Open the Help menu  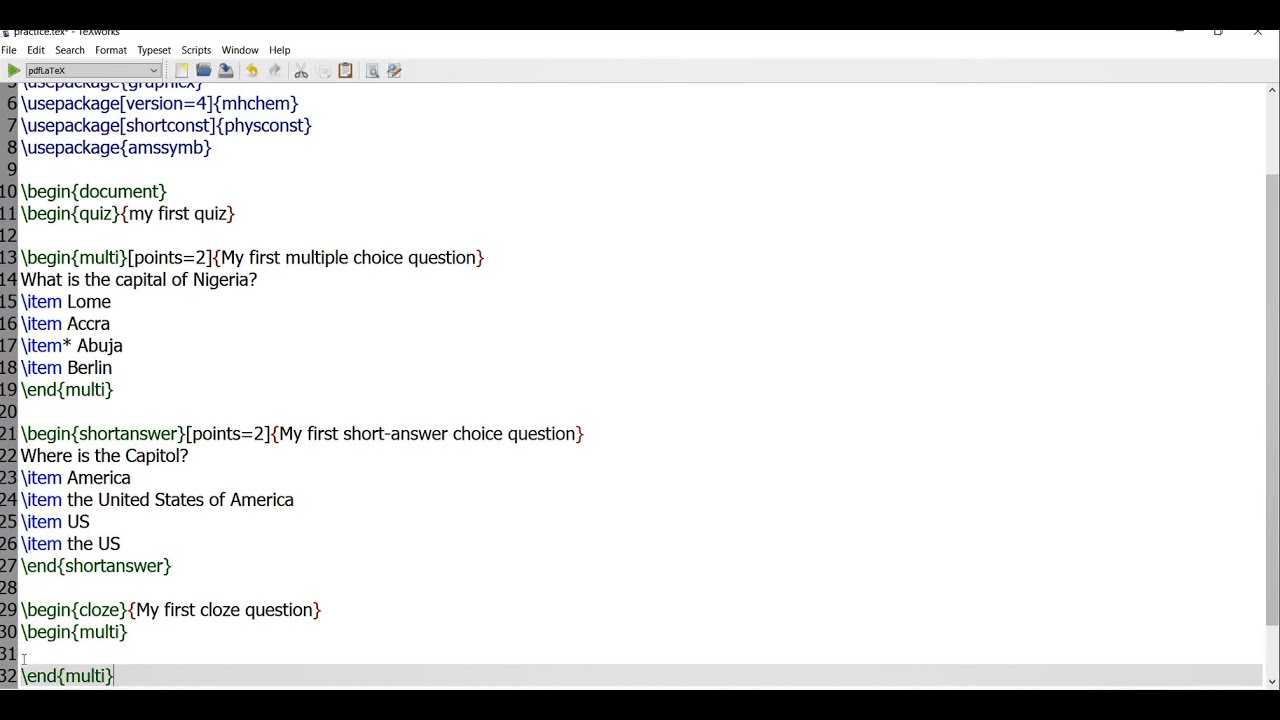pyautogui.click(x=280, y=50)
